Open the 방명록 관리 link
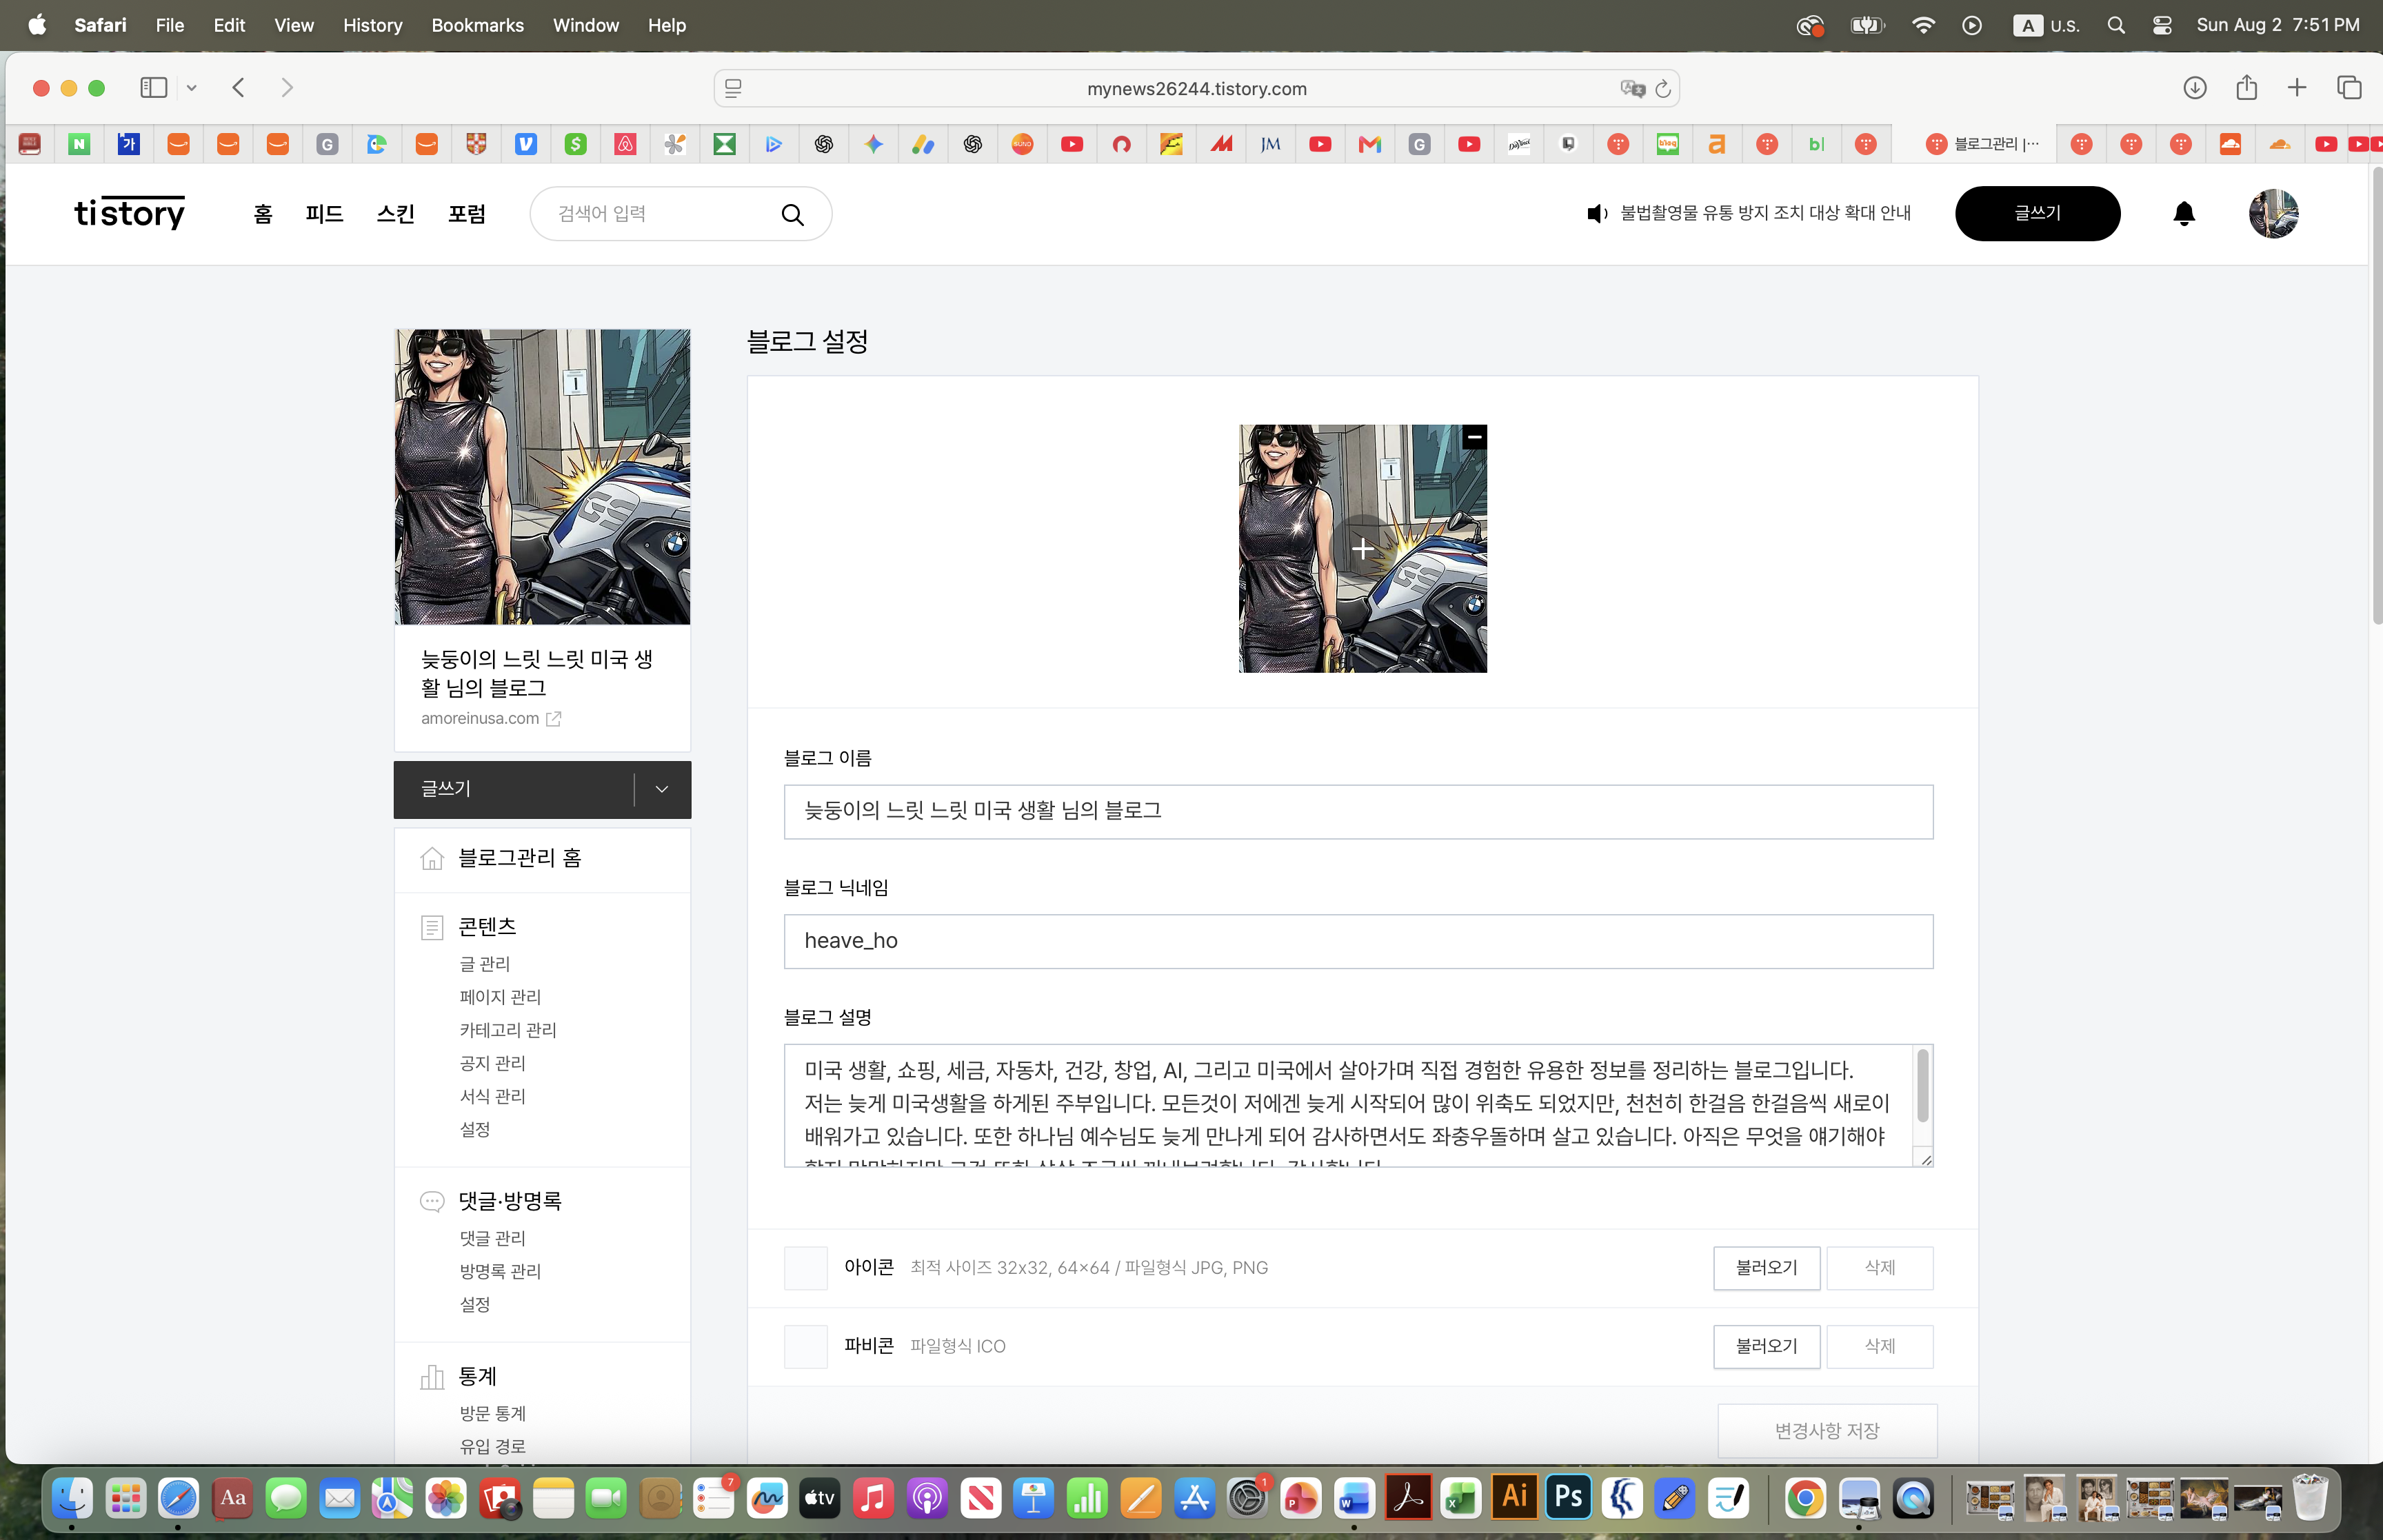The width and height of the screenshot is (2383, 1540). click(500, 1271)
